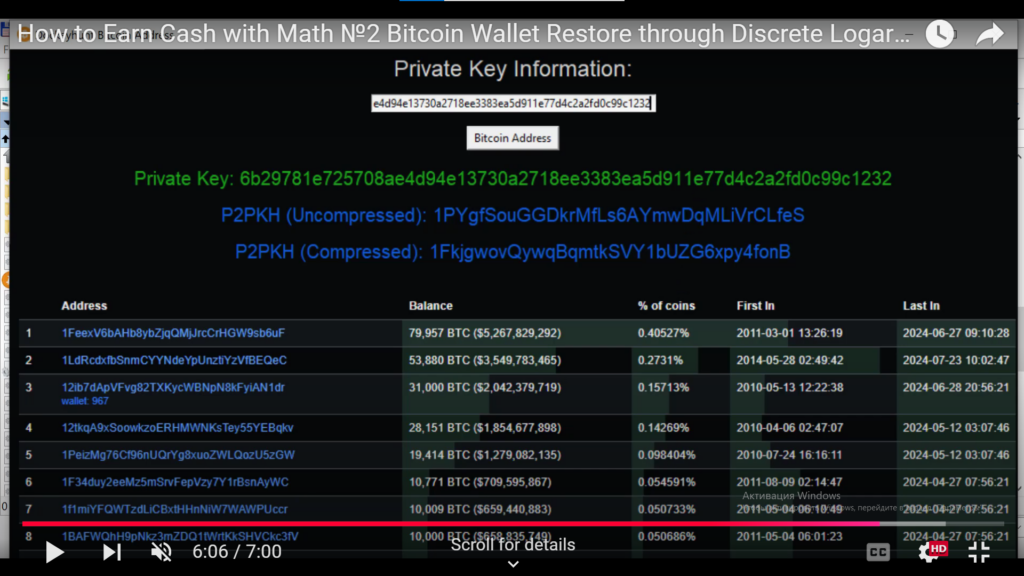The height and width of the screenshot is (576, 1024).
Task: Click the 6:06 / 7:00 time display
Action: click(x=236, y=552)
